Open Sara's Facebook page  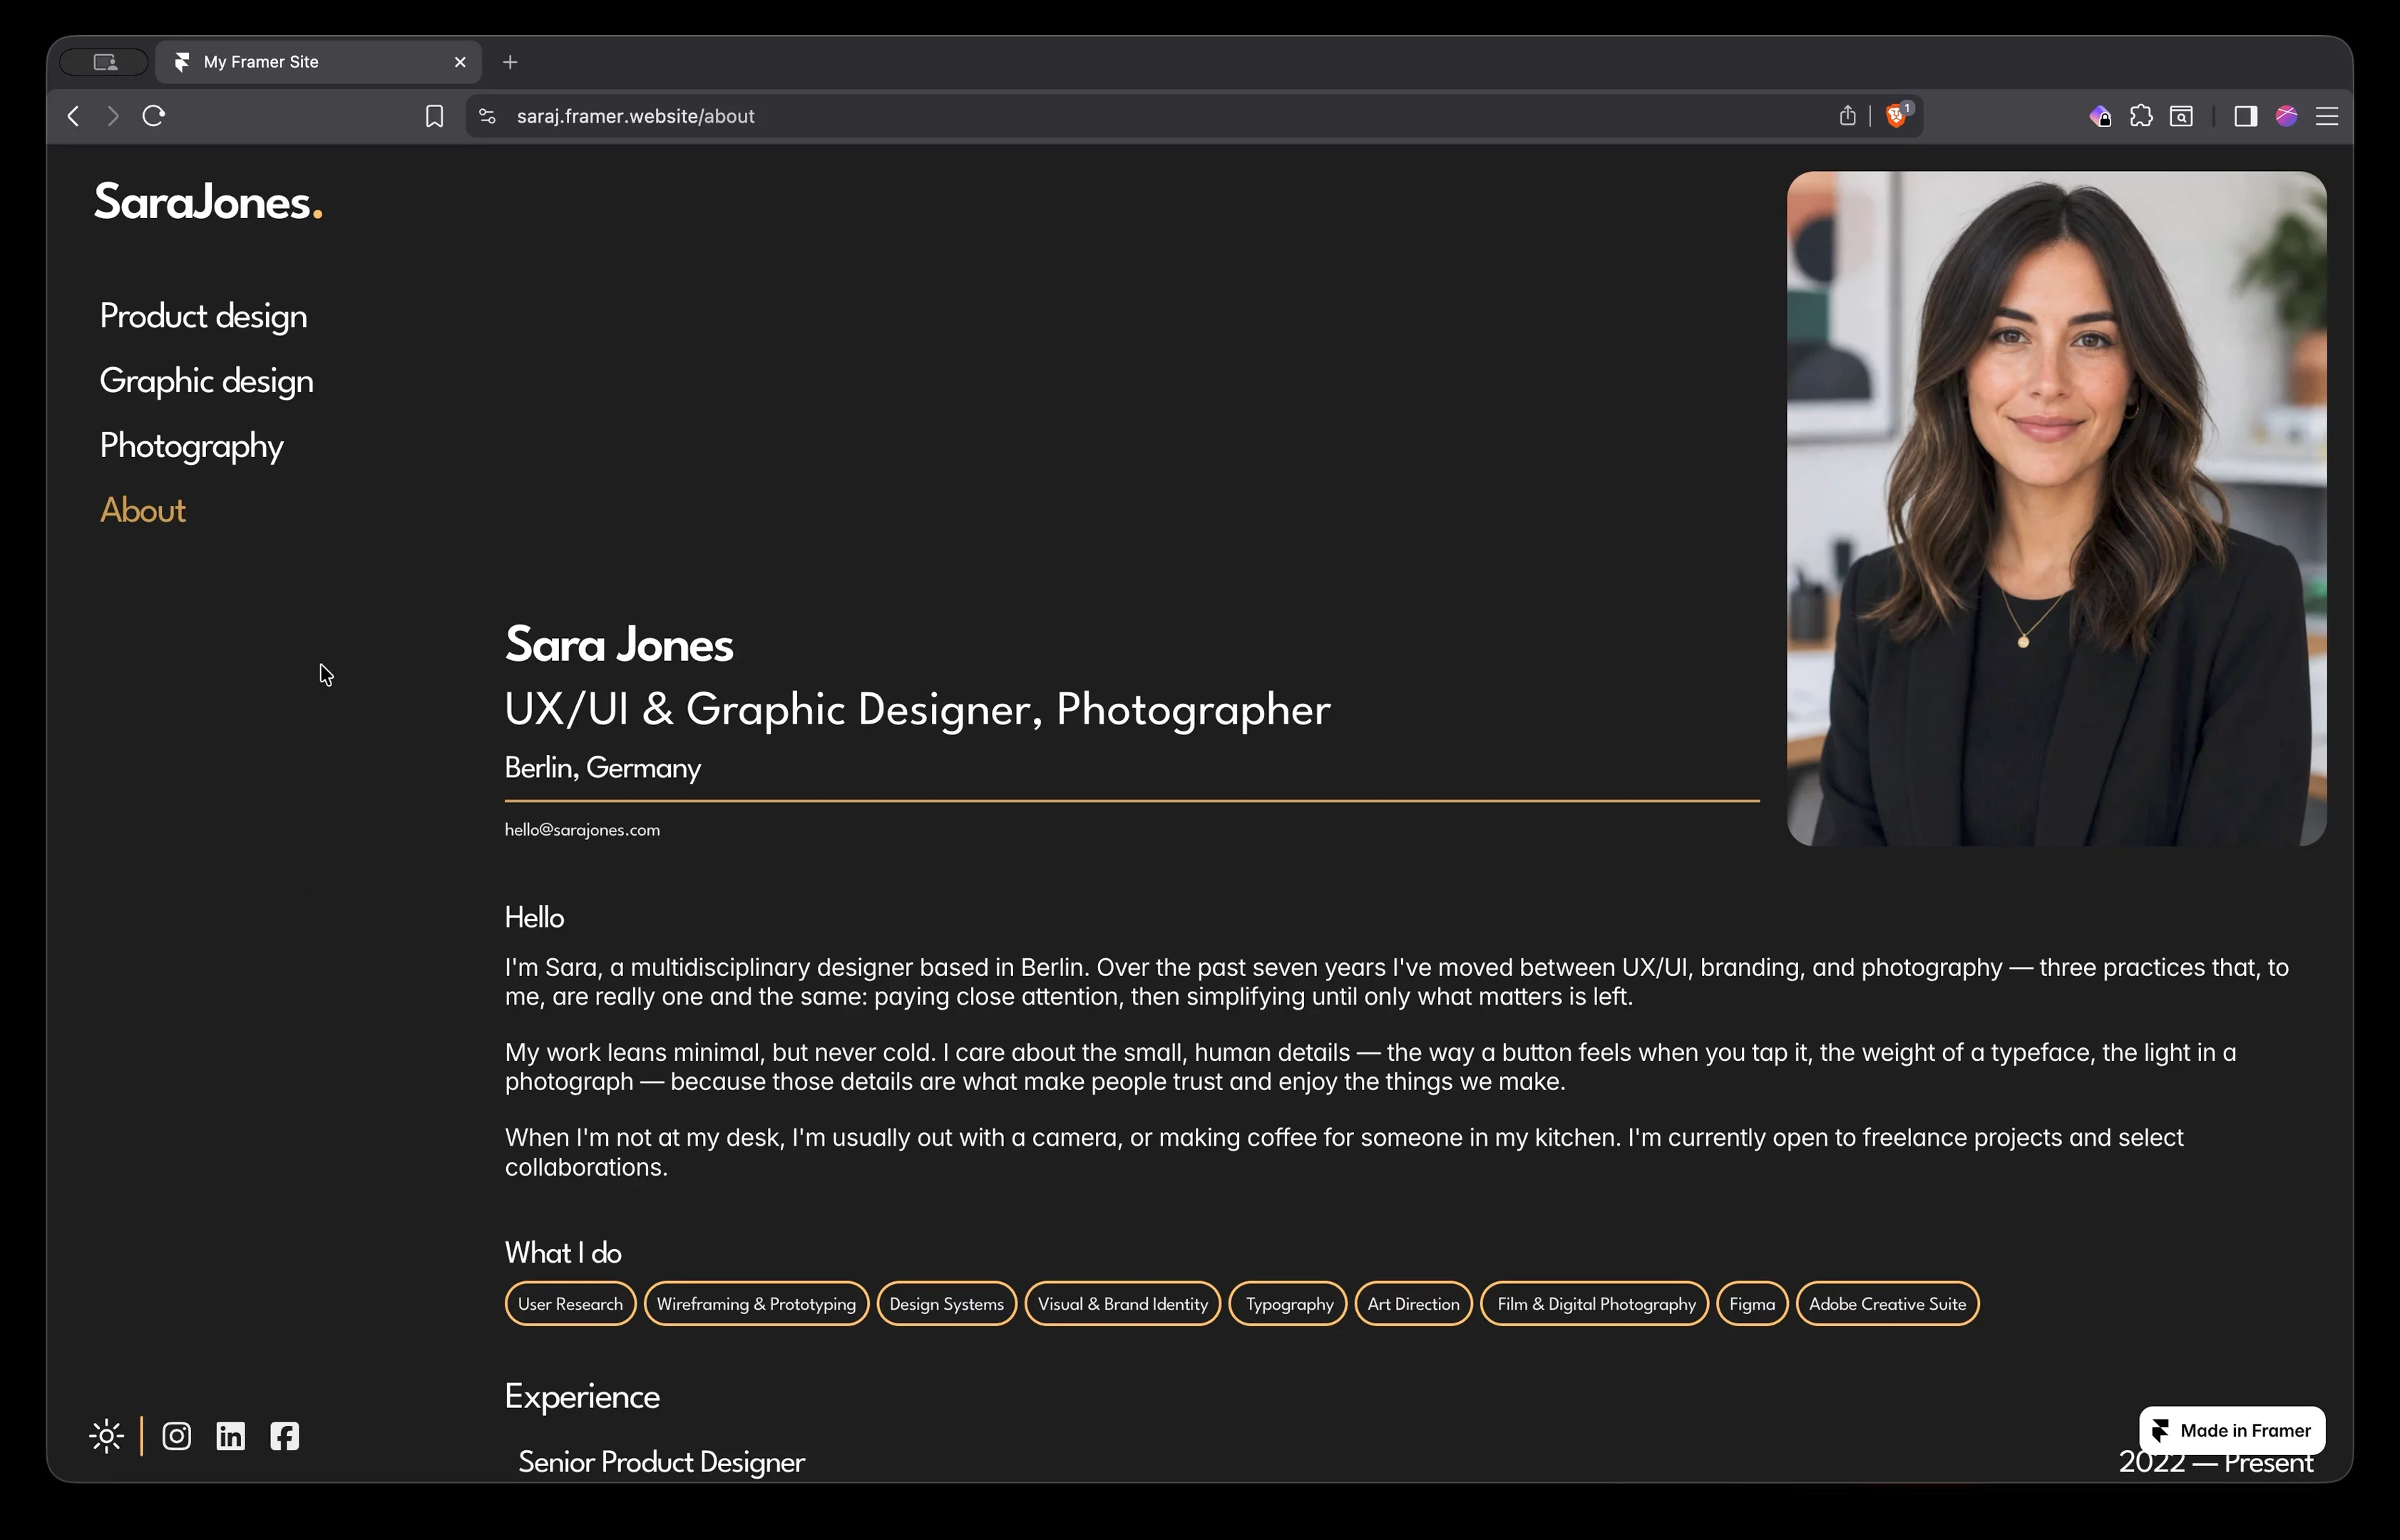pos(285,1436)
